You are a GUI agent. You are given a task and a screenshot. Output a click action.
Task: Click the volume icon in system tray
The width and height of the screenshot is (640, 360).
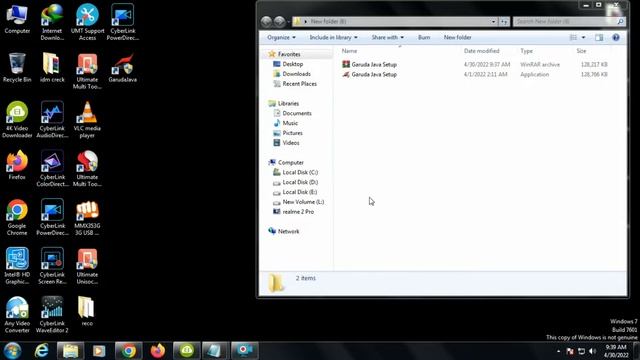(592, 351)
